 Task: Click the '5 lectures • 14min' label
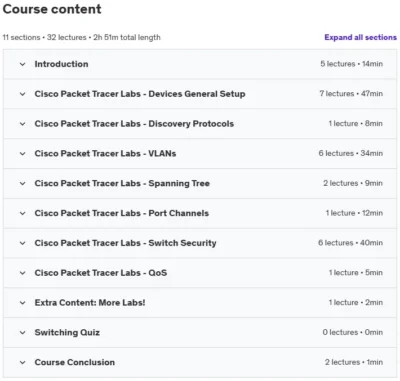351,64
